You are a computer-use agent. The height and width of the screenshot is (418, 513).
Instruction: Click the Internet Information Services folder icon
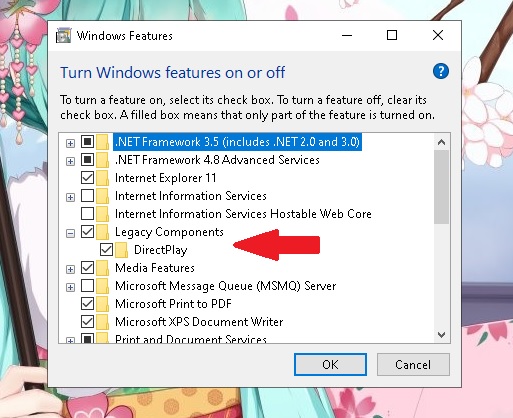click(103, 196)
